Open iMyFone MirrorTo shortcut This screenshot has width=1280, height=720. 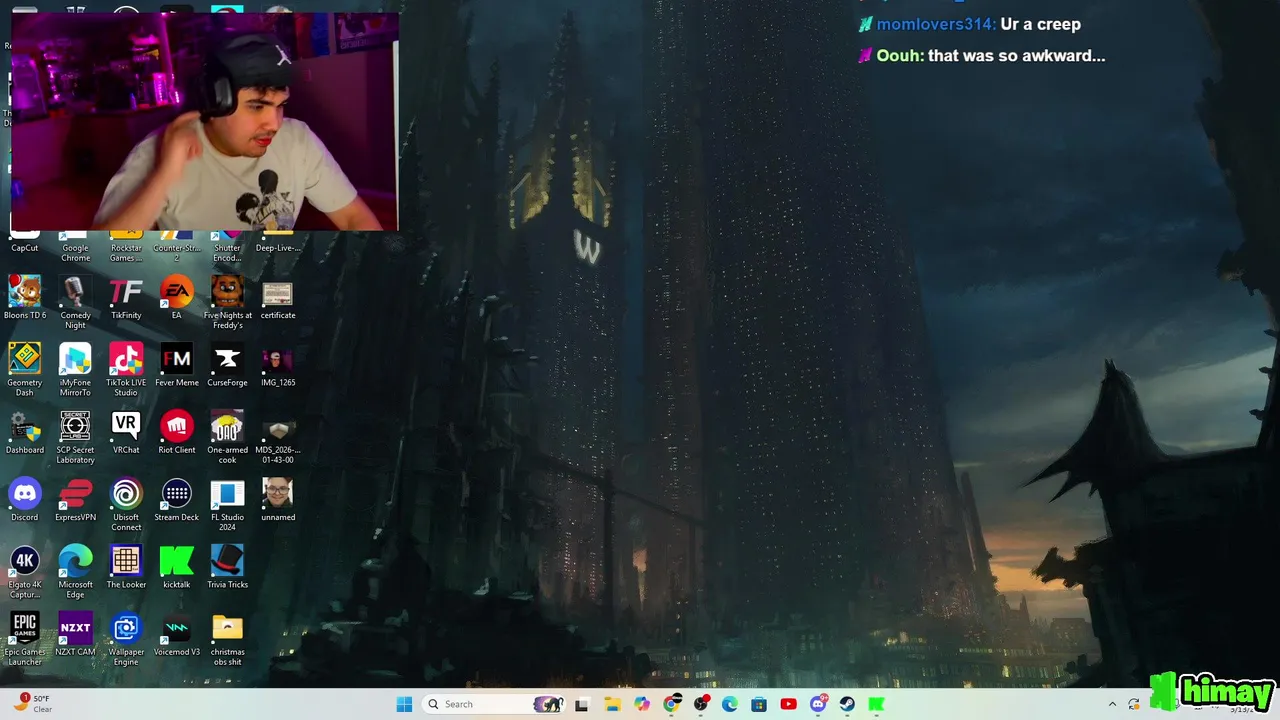click(x=75, y=370)
